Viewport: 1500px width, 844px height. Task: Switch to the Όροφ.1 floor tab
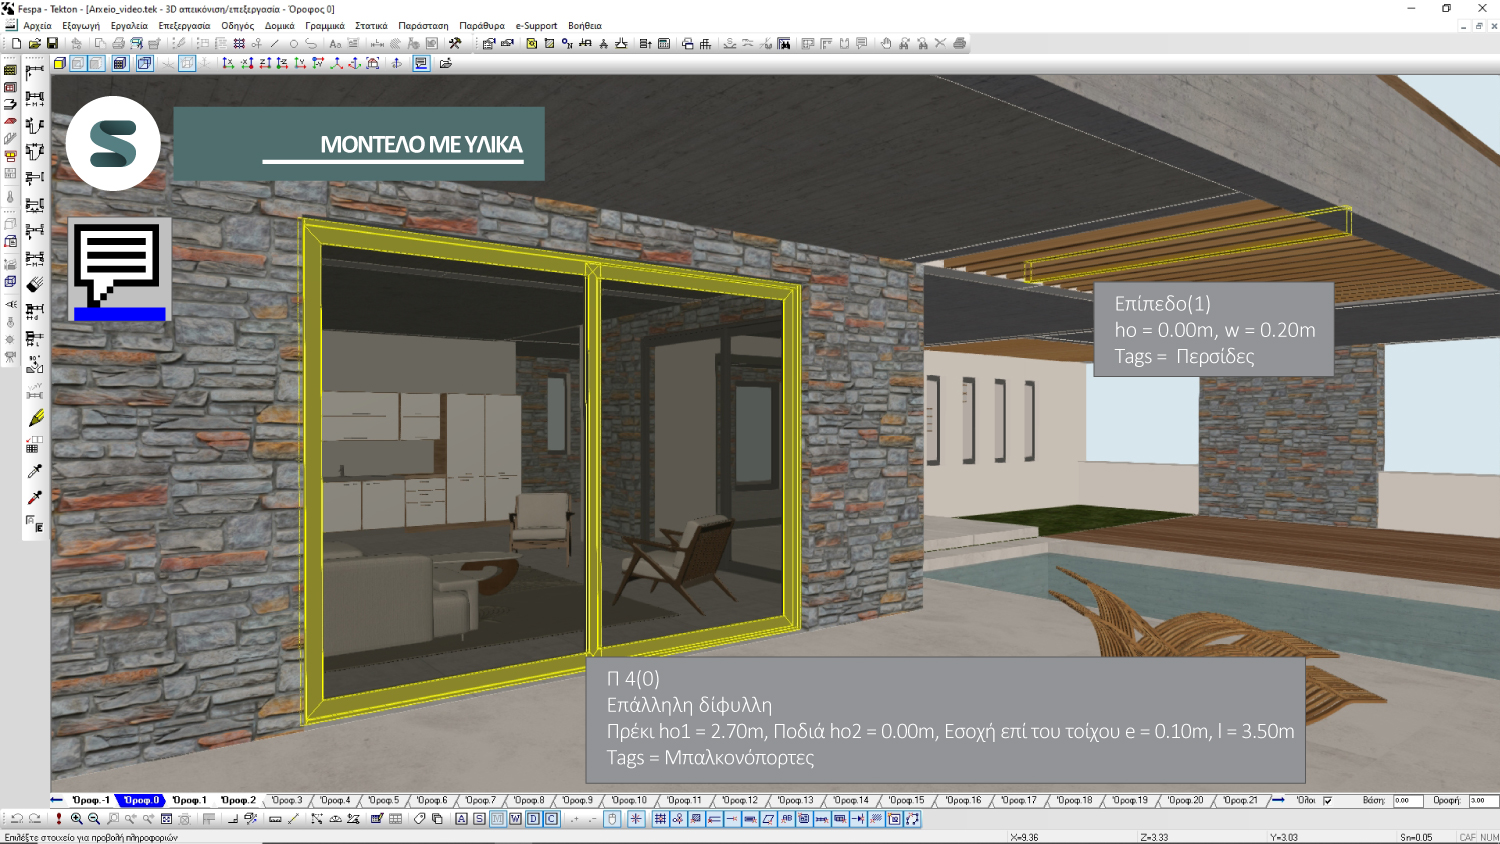189,800
